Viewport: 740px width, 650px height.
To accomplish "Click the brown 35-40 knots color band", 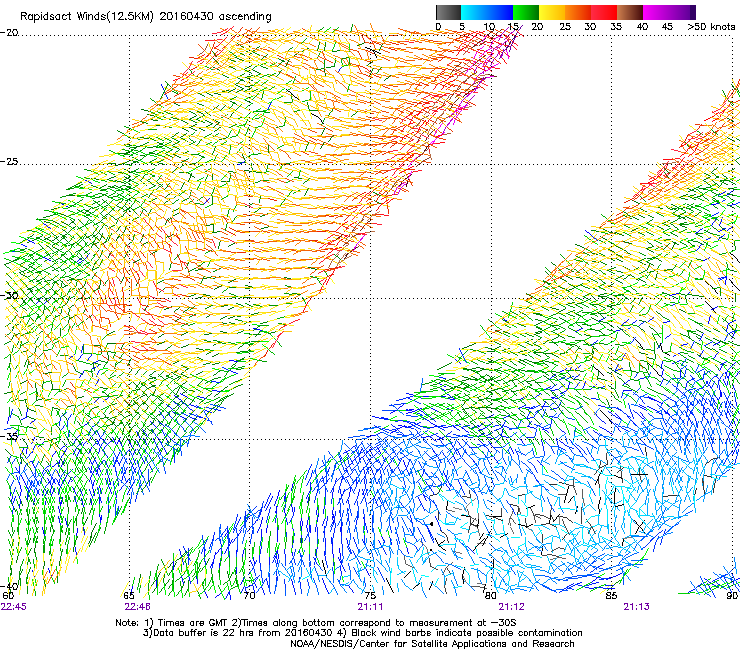I will click(630, 12).
